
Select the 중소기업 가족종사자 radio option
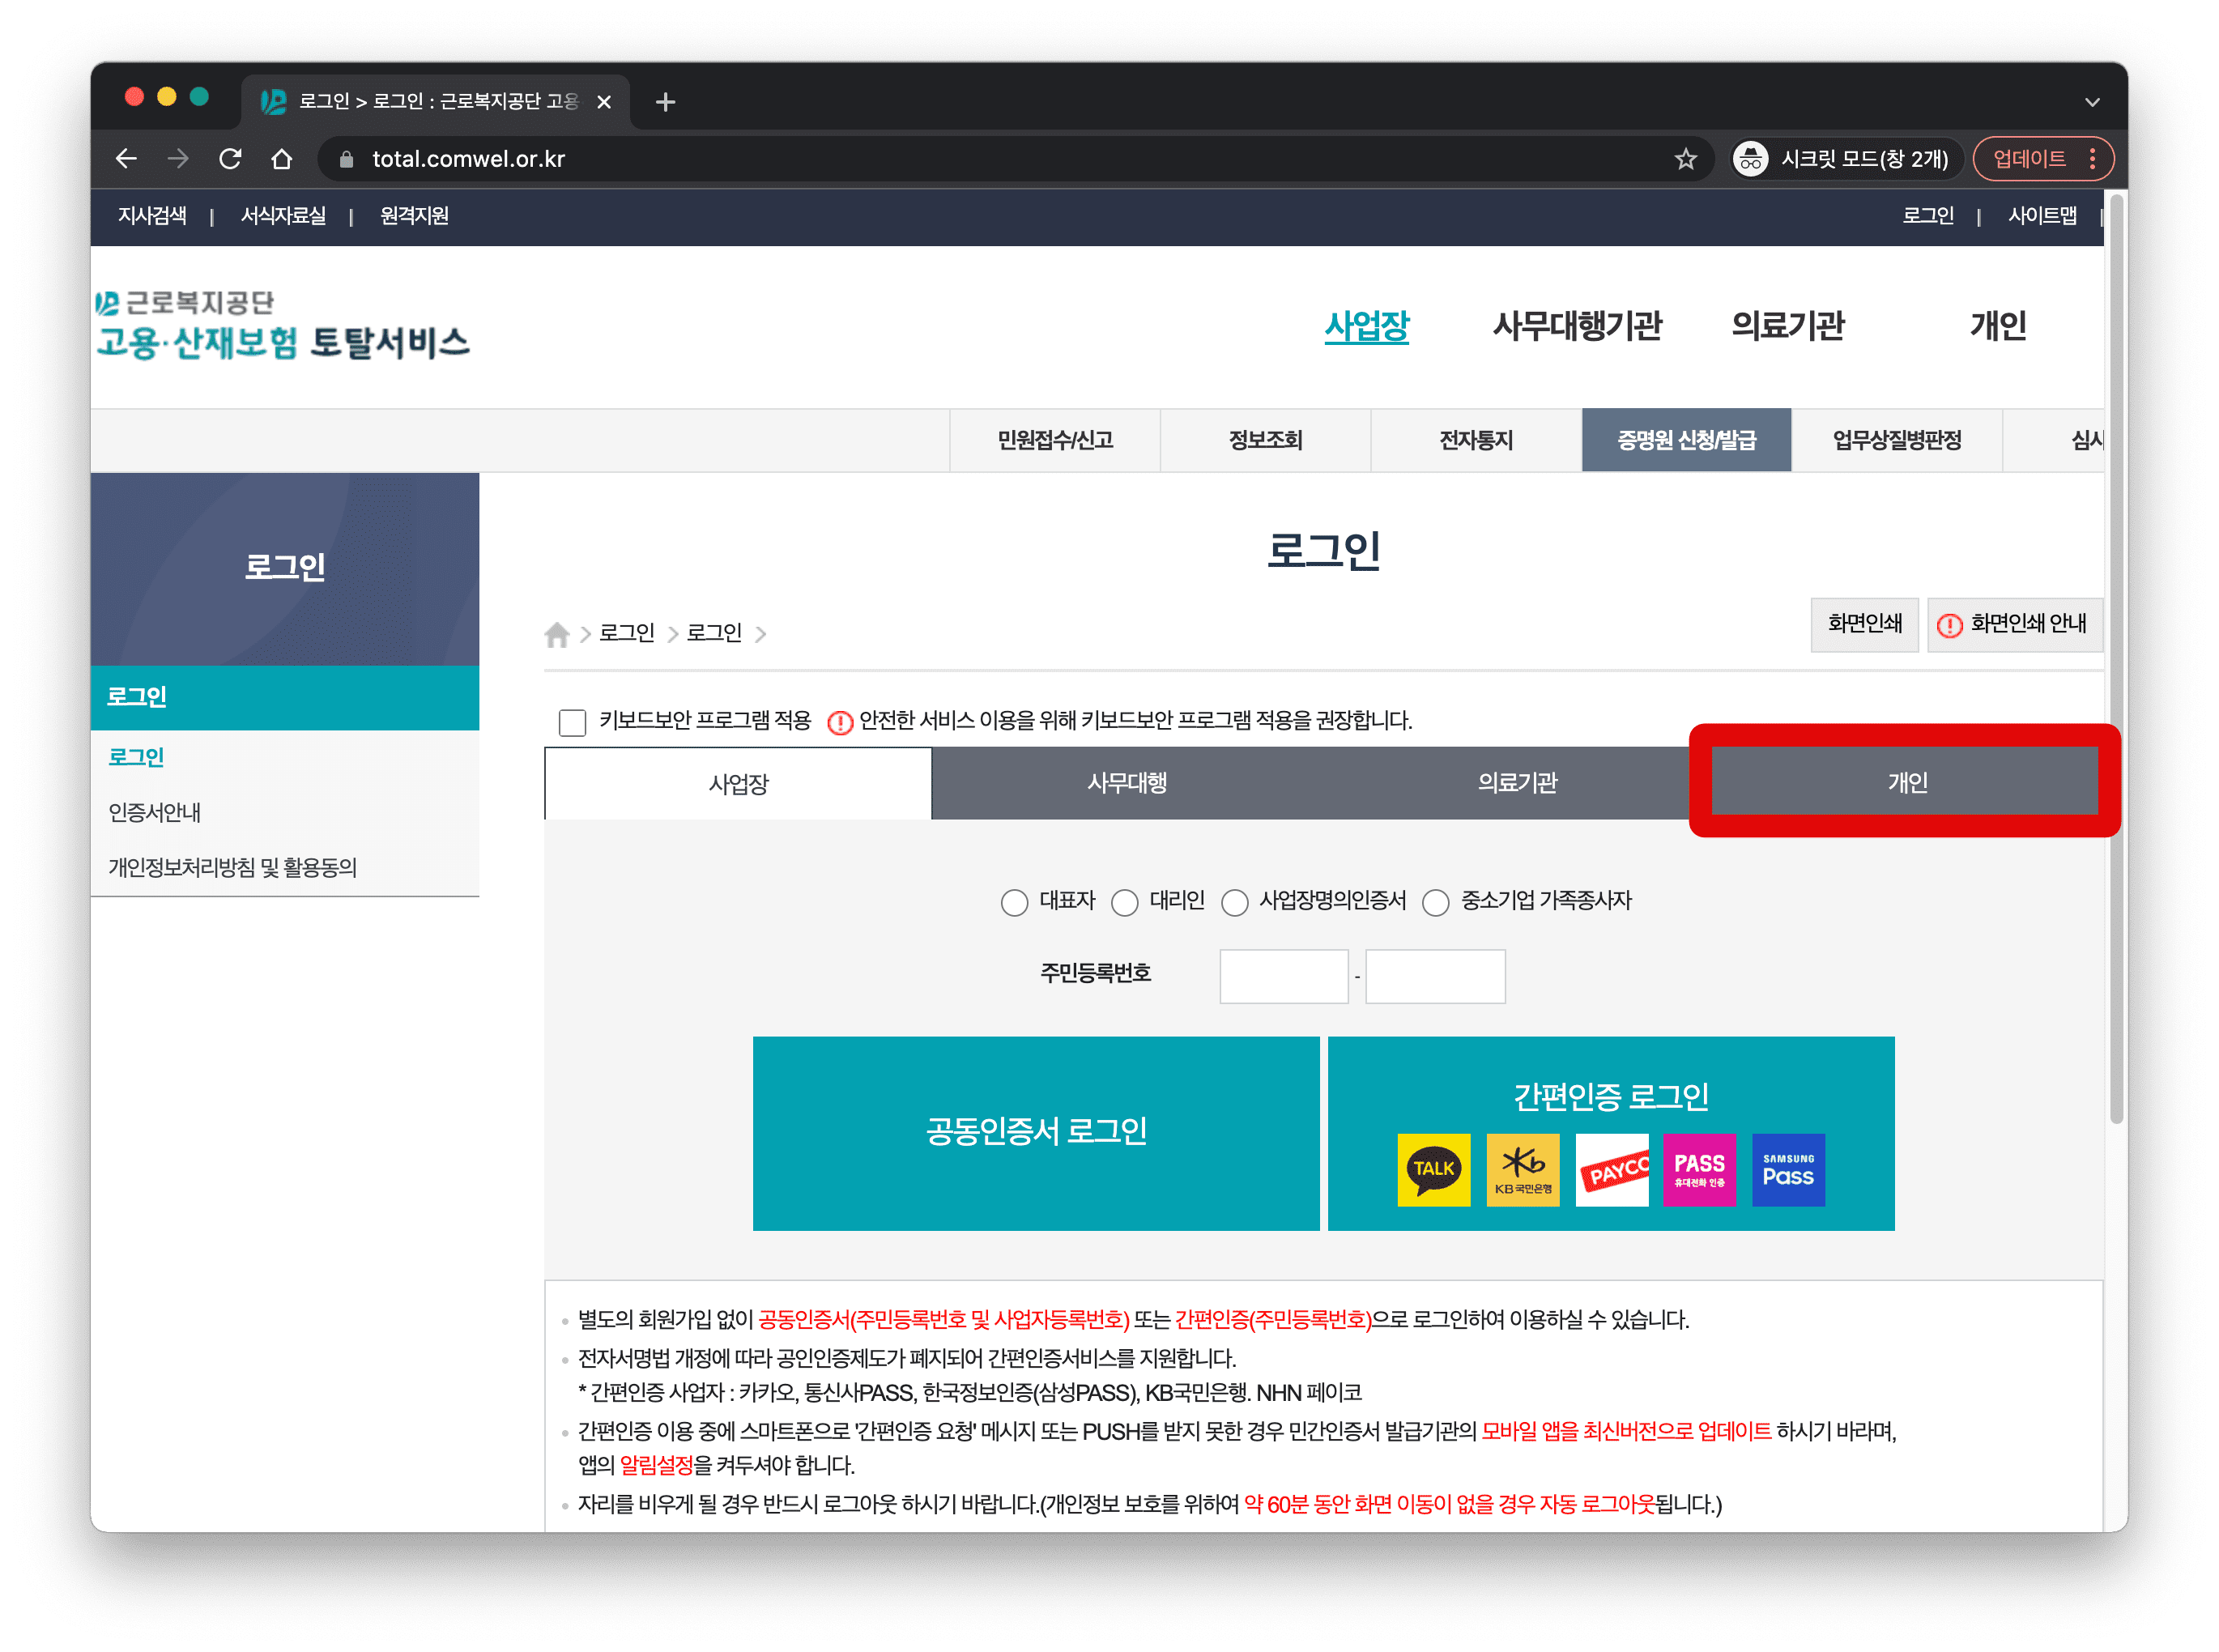(x=1436, y=902)
